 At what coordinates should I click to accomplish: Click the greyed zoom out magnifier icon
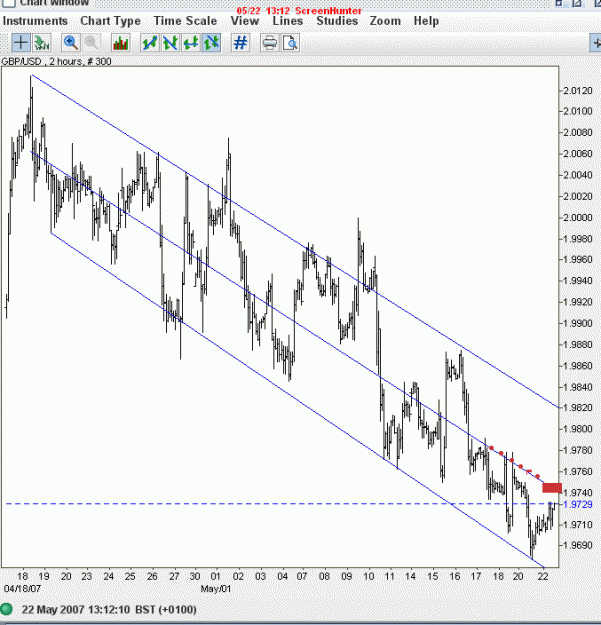coord(92,43)
